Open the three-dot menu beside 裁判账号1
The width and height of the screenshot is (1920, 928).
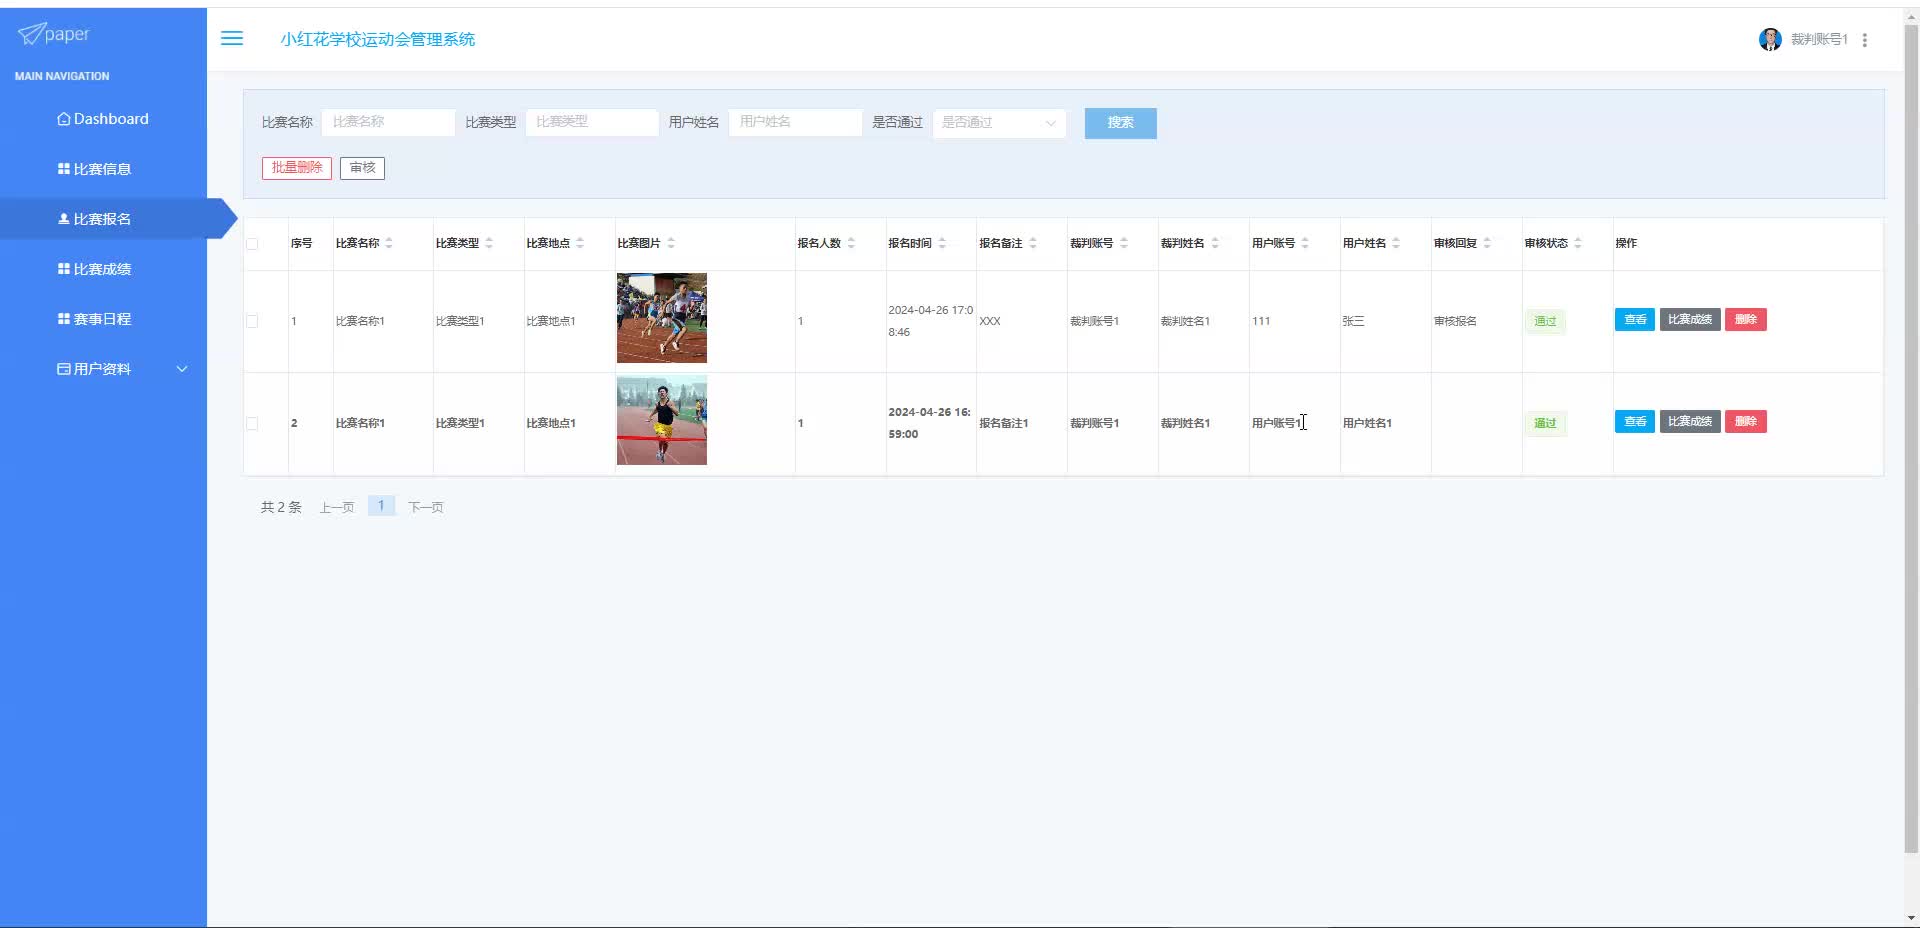tap(1865, 40)
